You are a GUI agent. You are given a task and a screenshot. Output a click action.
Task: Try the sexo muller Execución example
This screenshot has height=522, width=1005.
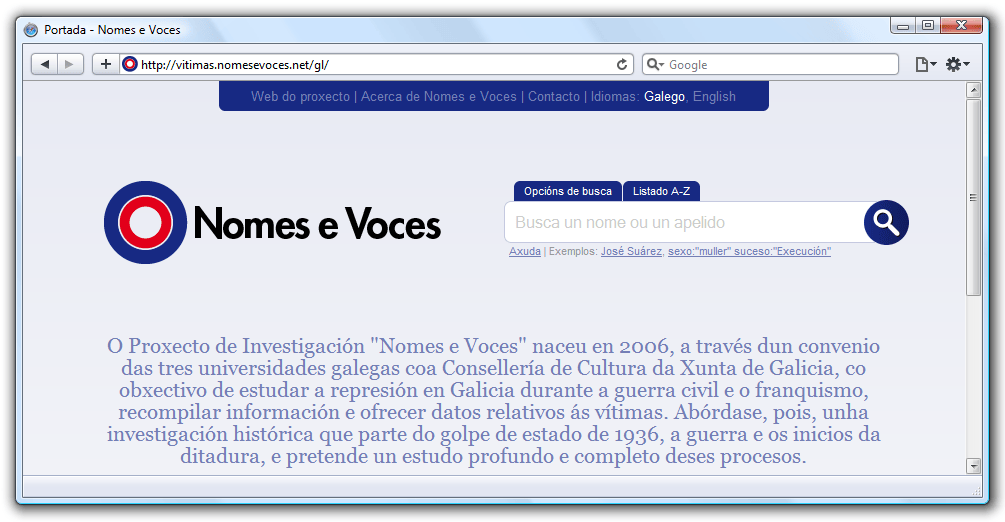point(749,251)
